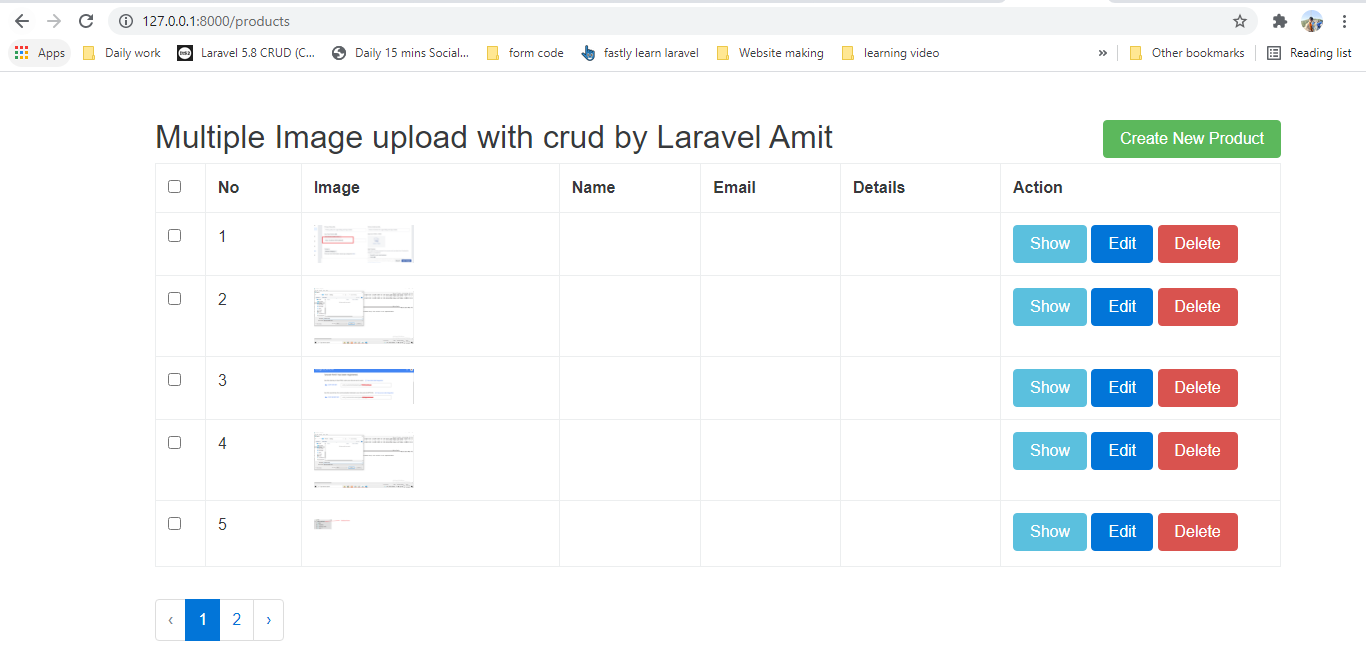Expand hidden bookmarks with the chevron
1366x652 pixels.
[1103, 53]
